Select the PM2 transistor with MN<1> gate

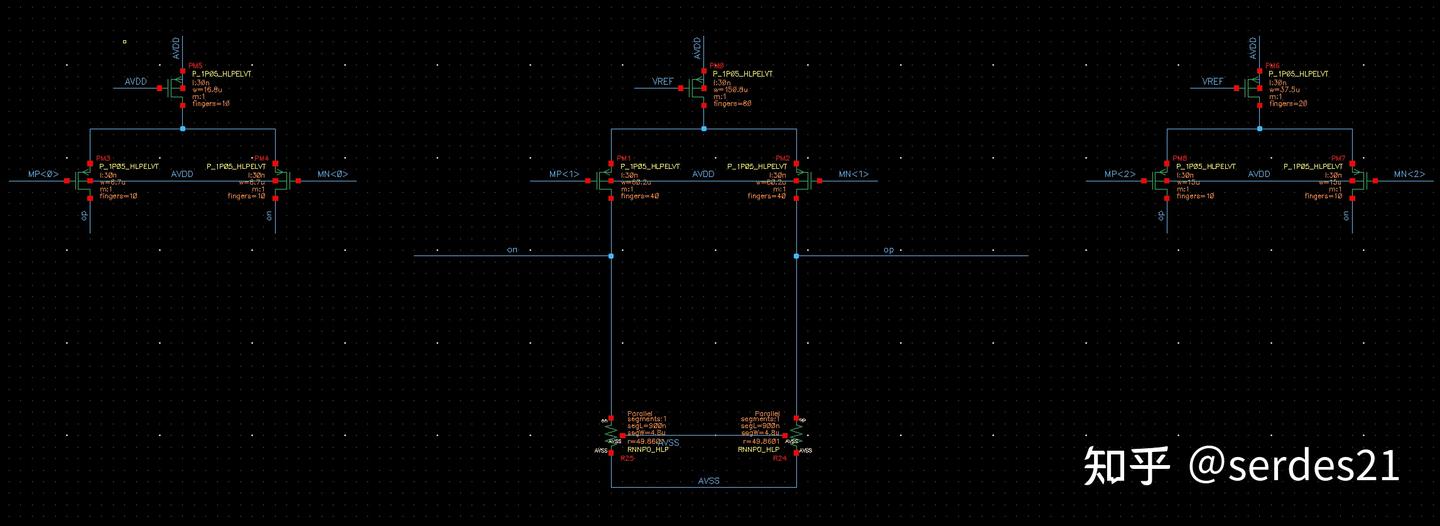click(802, 179)
